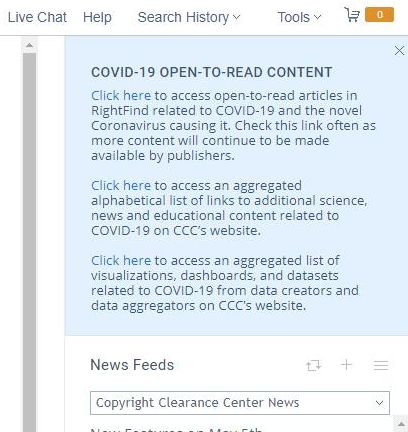Click the bottom-right scroll up arrow
Screen dimensions: 408x432
tap(401, 424)
